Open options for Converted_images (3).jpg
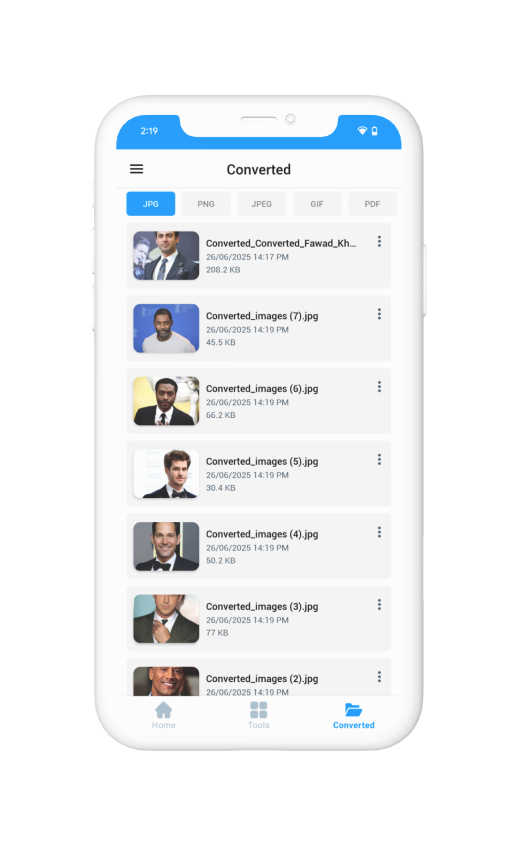The image size is (518, 845). (x=379, y=605)
